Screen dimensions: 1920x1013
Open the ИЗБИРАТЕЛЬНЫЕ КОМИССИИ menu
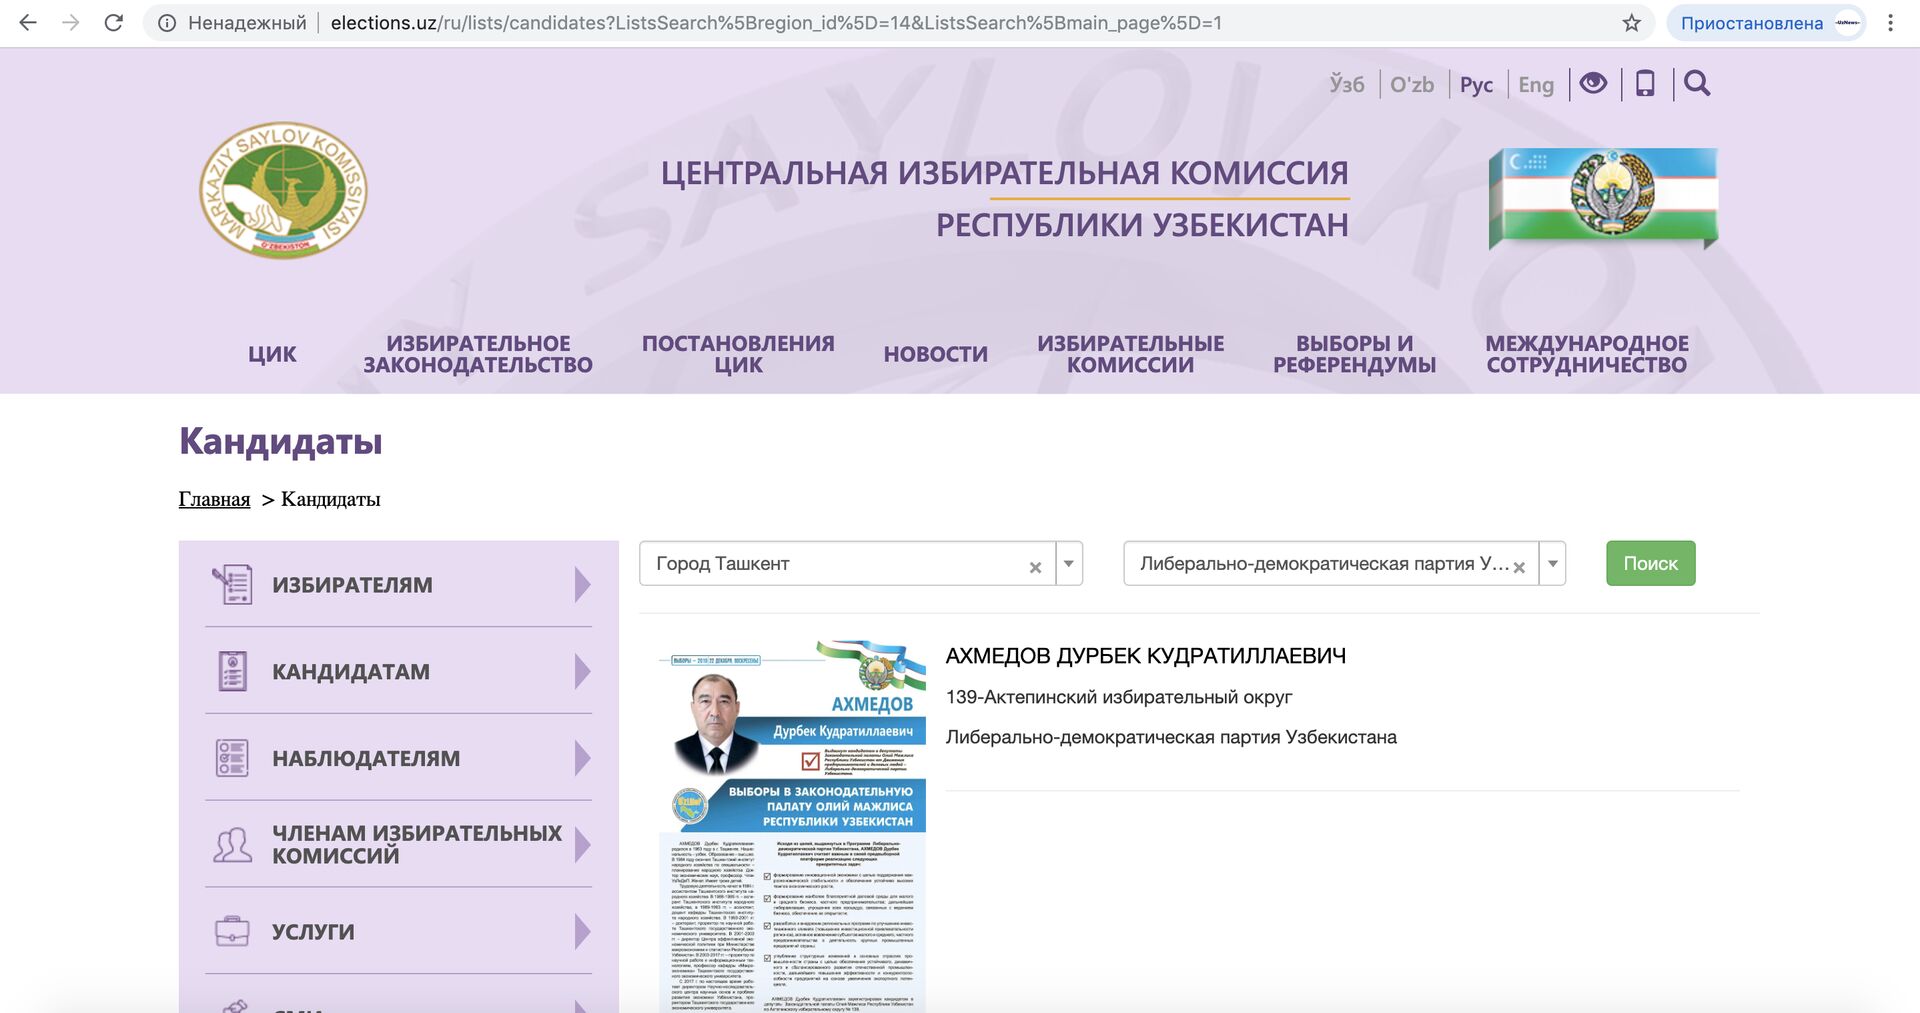pos(1130,354)
